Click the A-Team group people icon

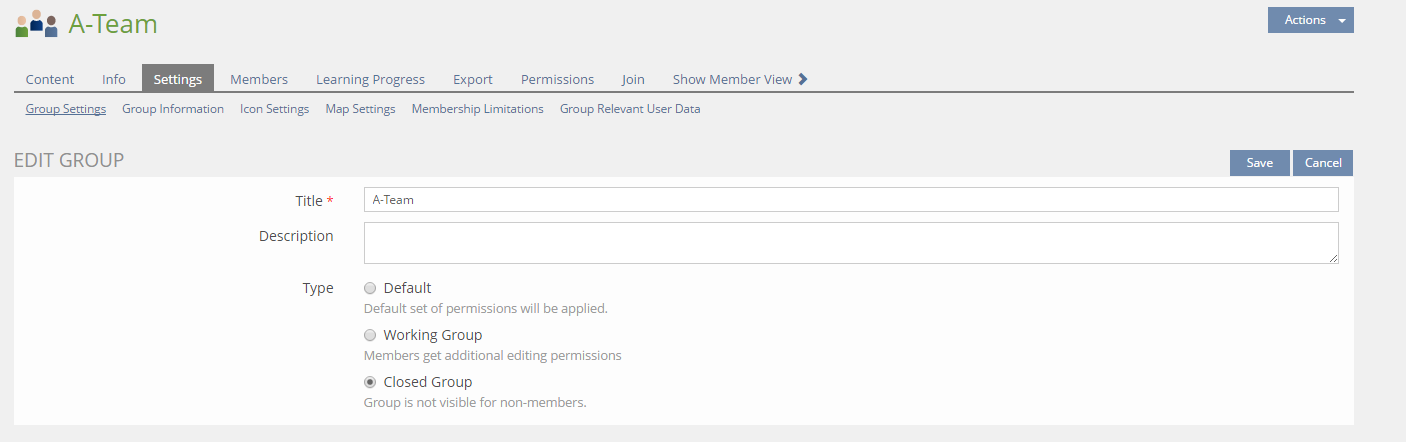tap(36, 24)
